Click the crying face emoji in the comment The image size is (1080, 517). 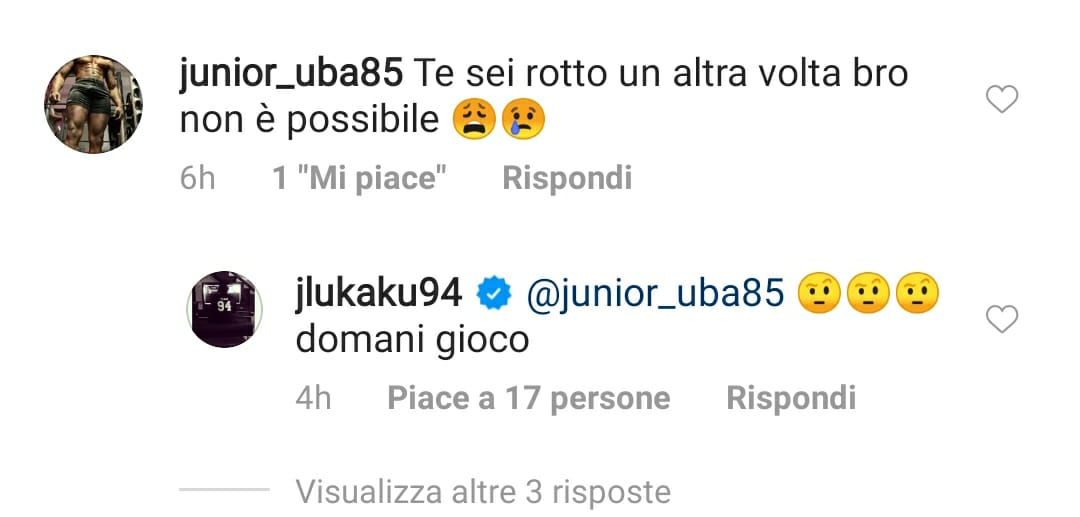click(x=524, y=120)
